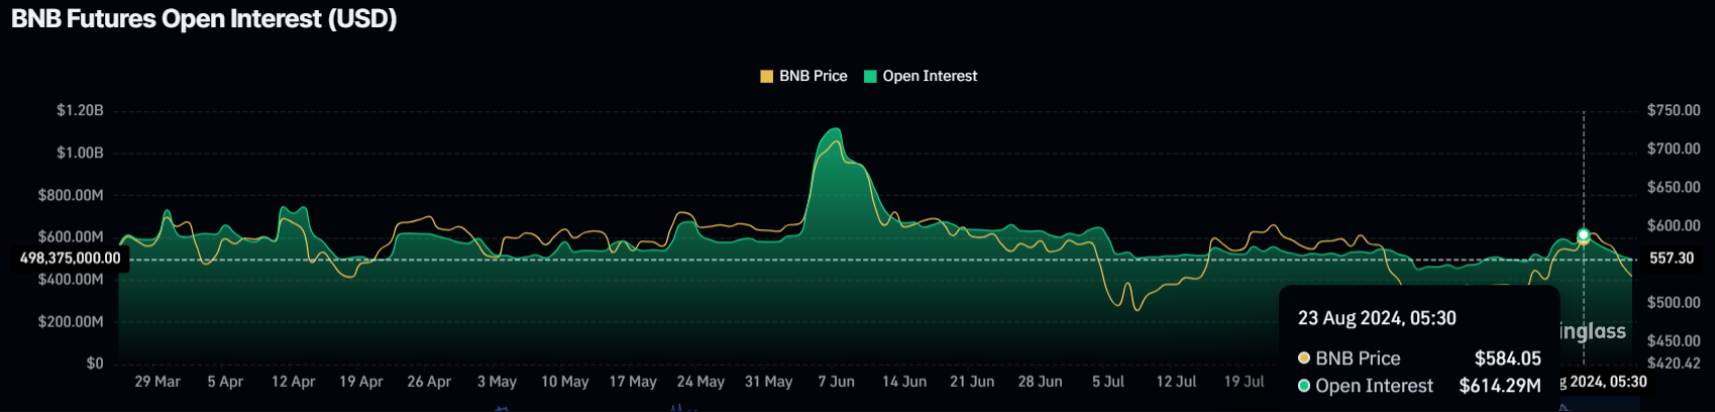Click the $650.00 right axis label
The height and width of the screenshot is (412, 1715).
pos(1674,187)
